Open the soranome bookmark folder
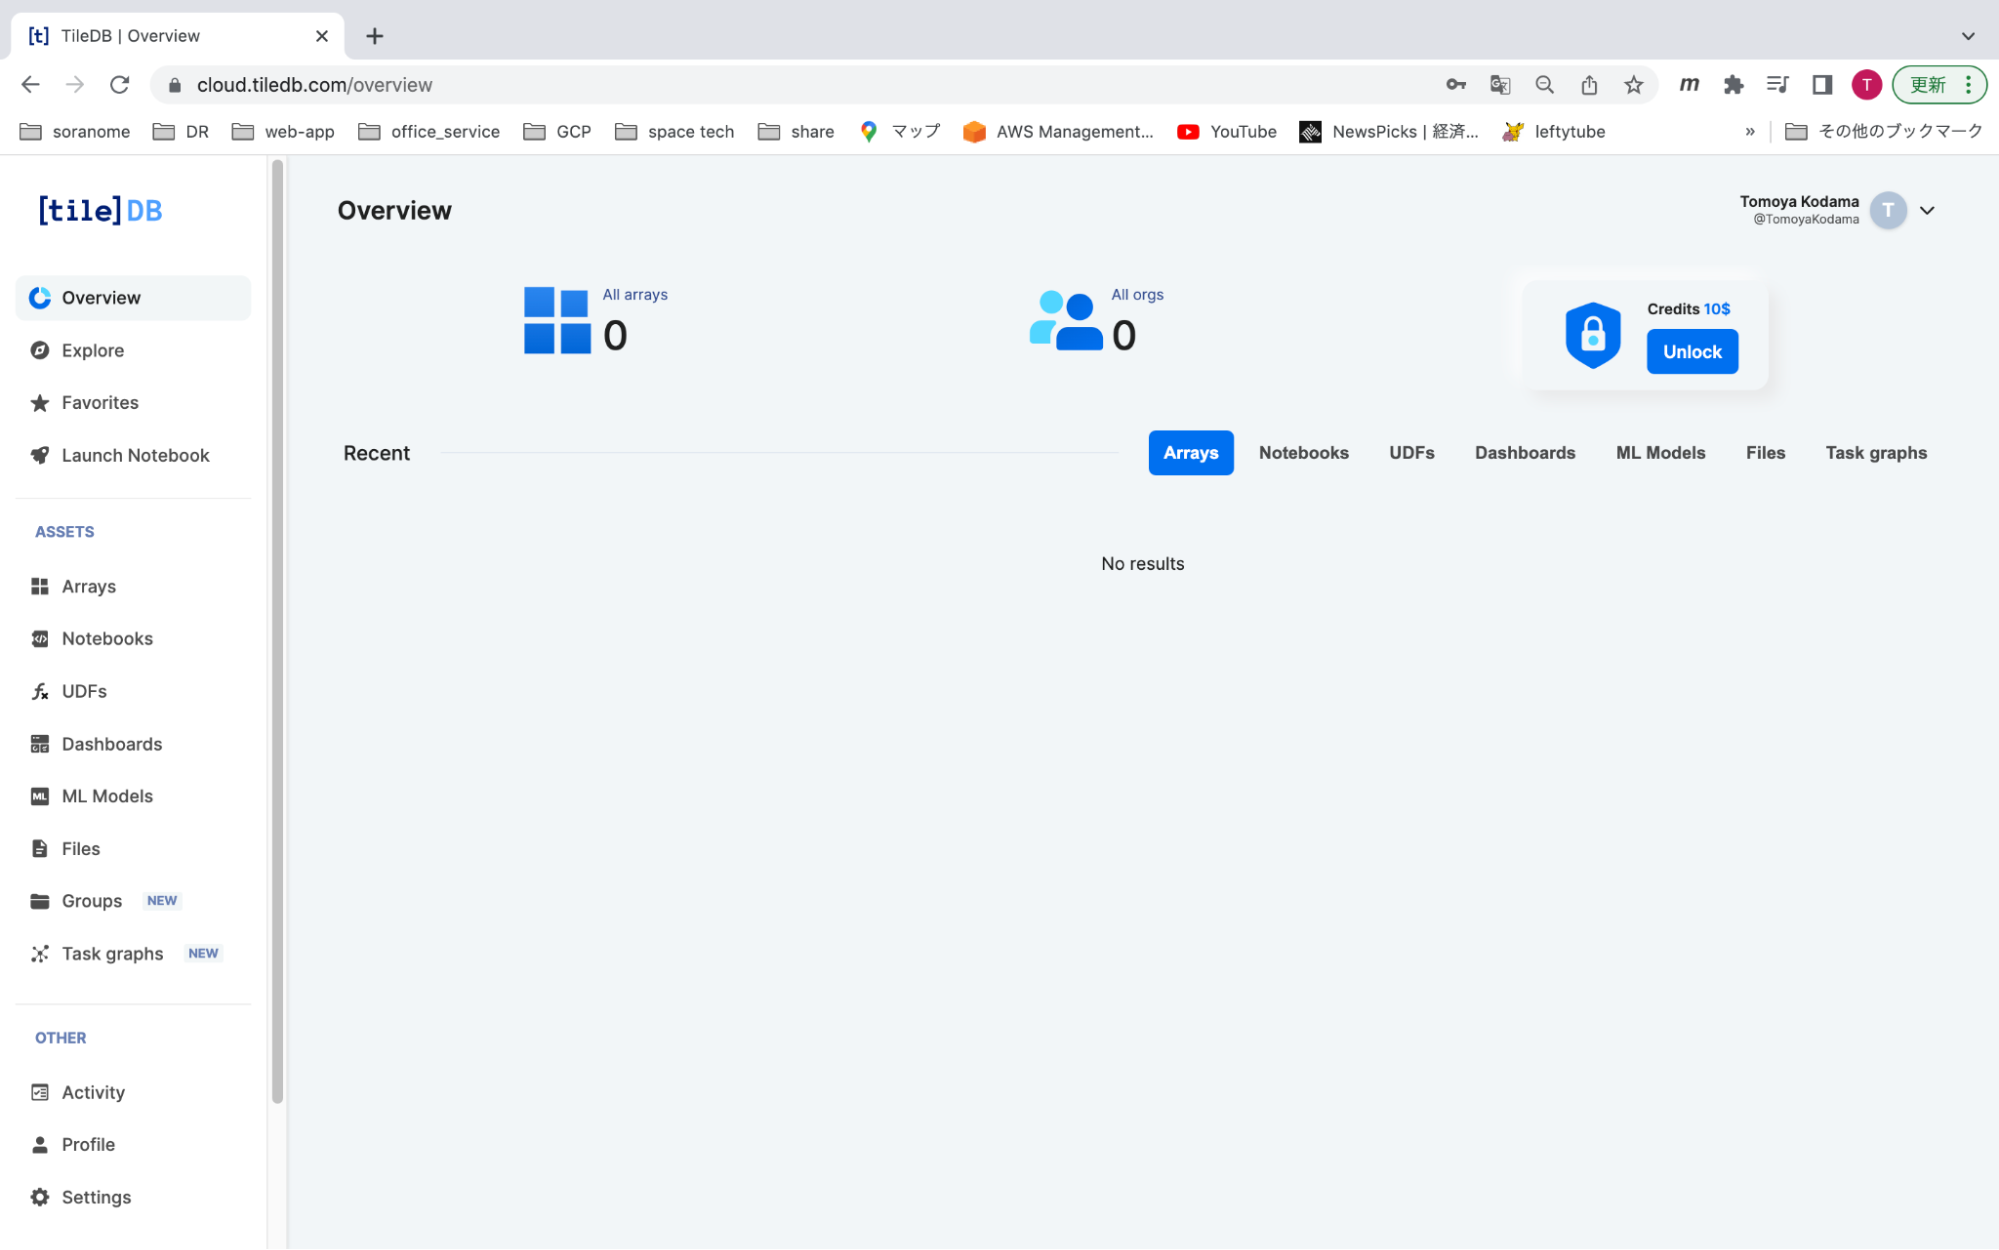Viewport: 1999px width, 1250px height. 75,132
